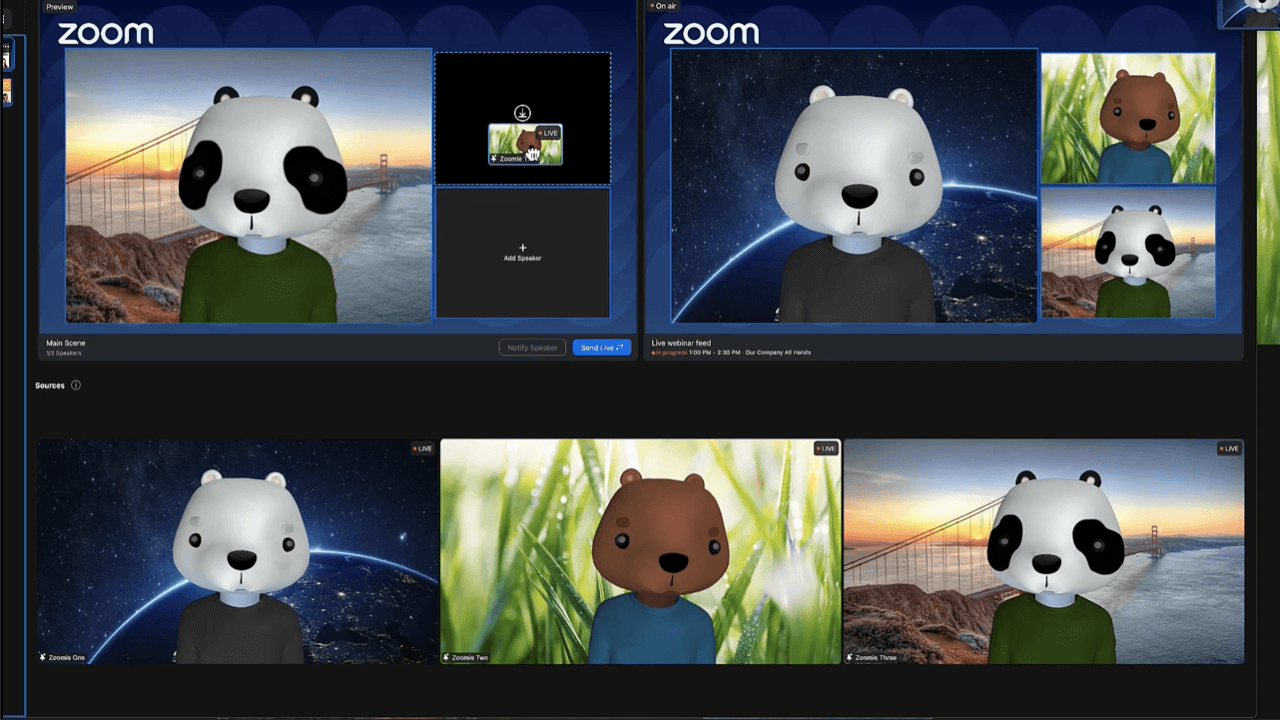
Task: Click the pin icon beside Zoomie Two
Action: 446,657
